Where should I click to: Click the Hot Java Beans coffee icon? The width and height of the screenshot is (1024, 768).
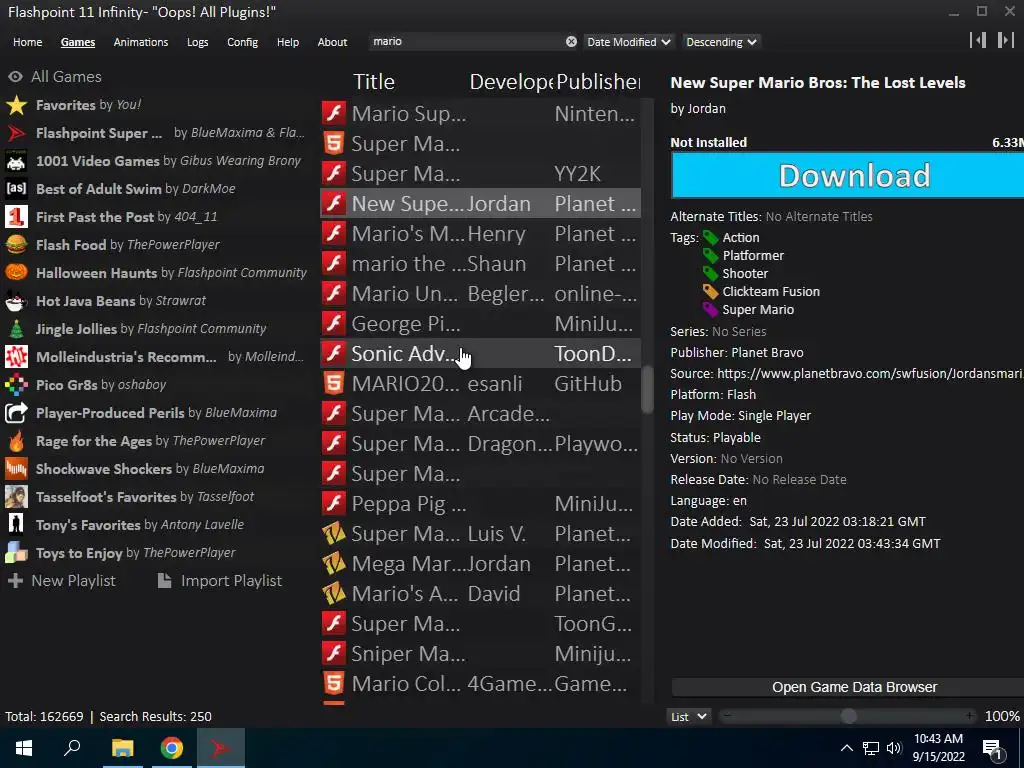(x=16, y=301)
